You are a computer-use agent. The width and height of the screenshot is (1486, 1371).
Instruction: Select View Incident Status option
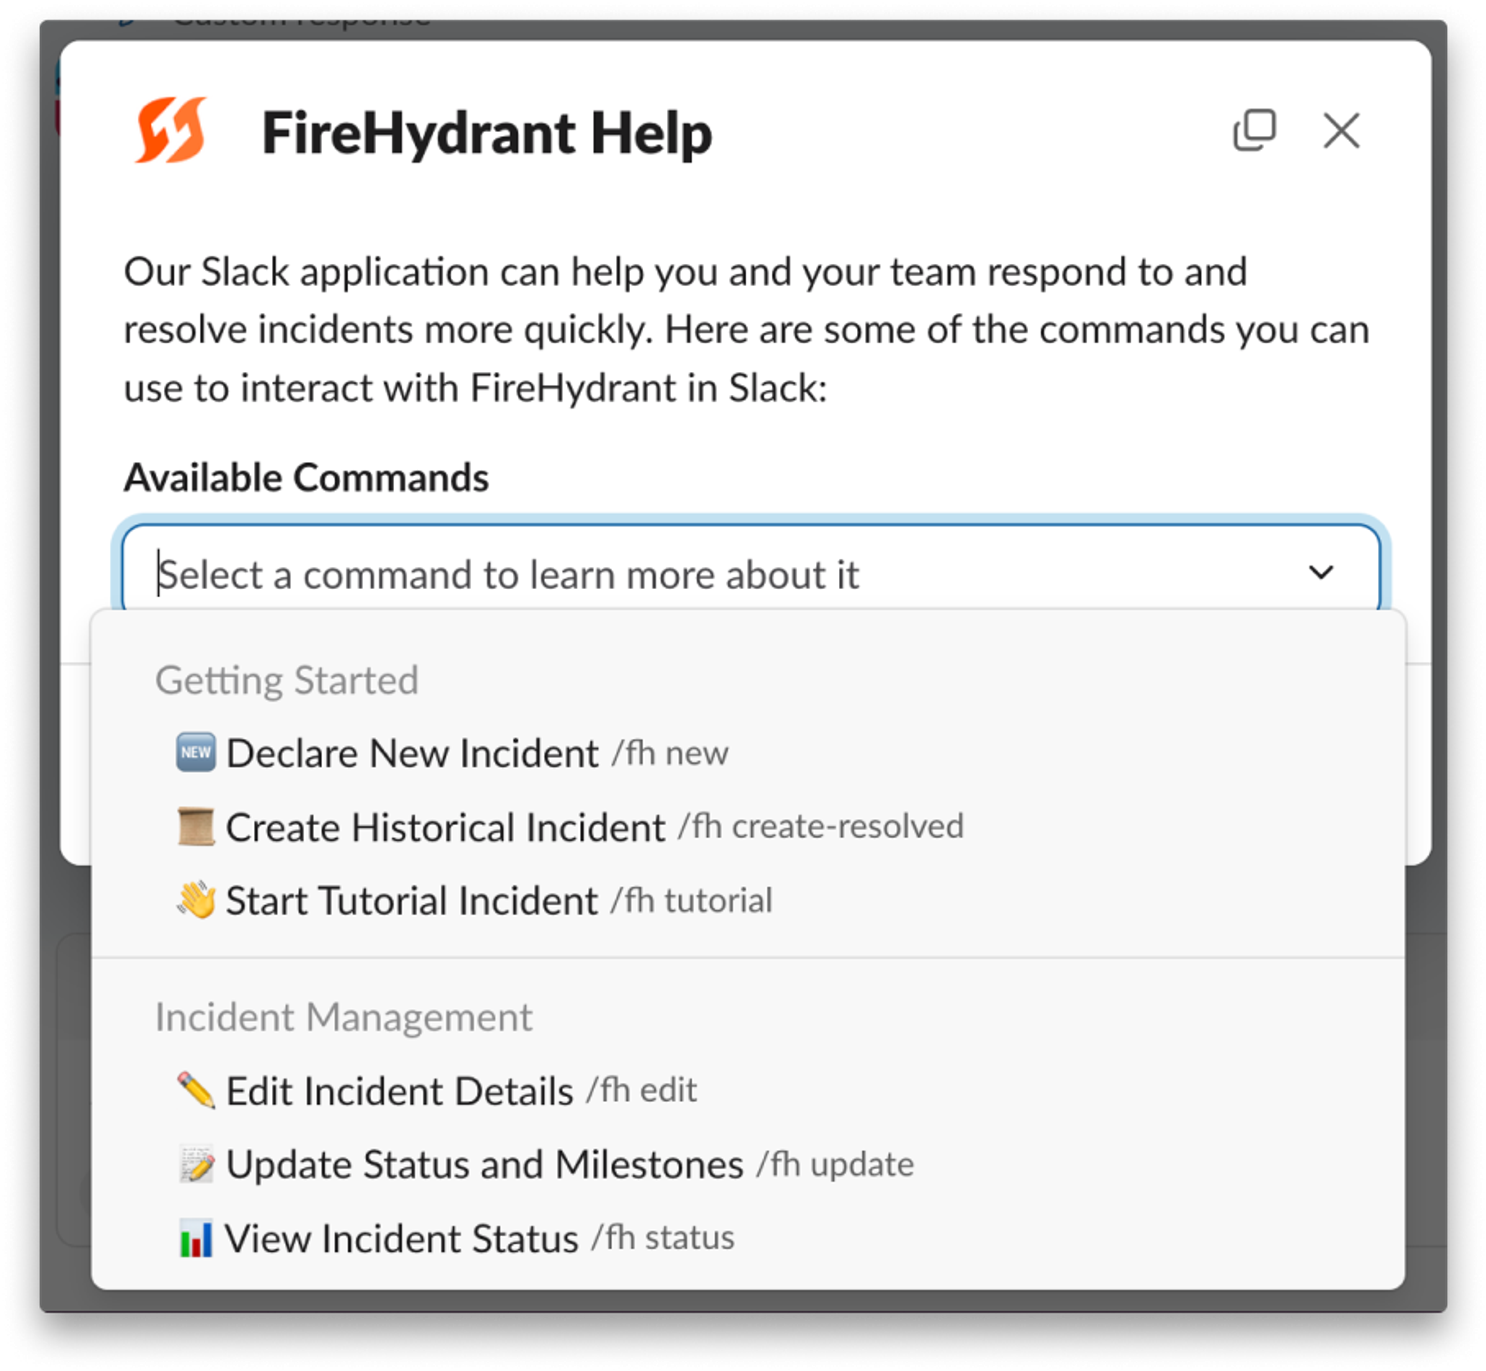pyautogui.click(x=748, y=1238)
